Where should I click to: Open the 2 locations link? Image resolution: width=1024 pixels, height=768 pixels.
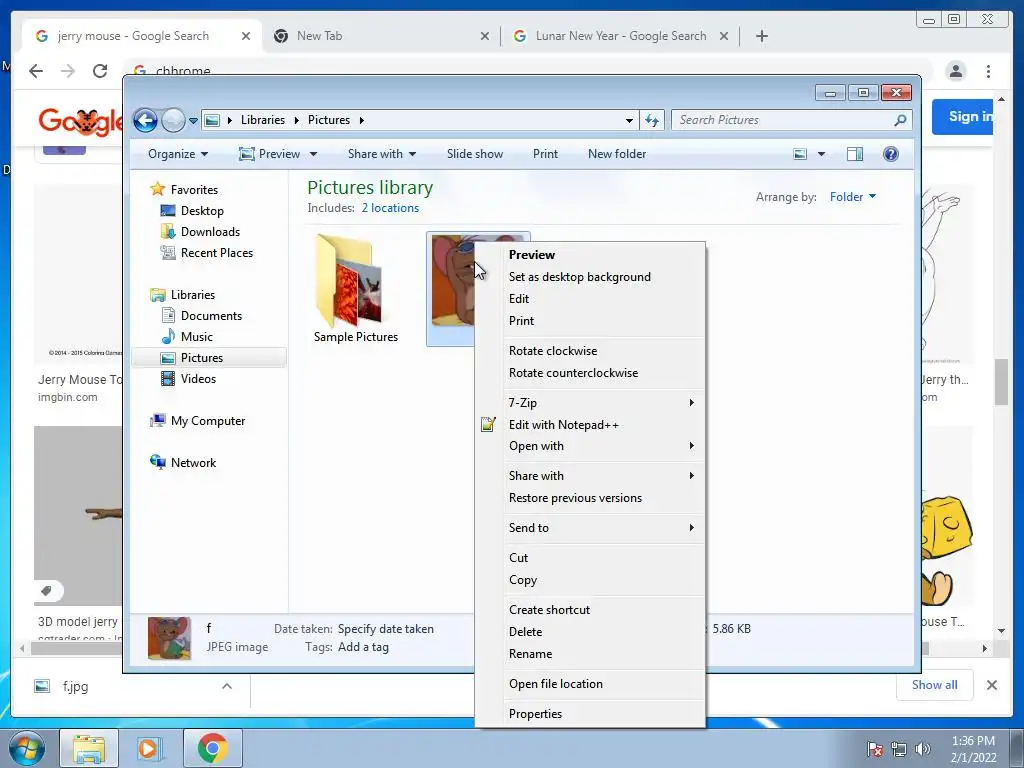click(391, 208)
